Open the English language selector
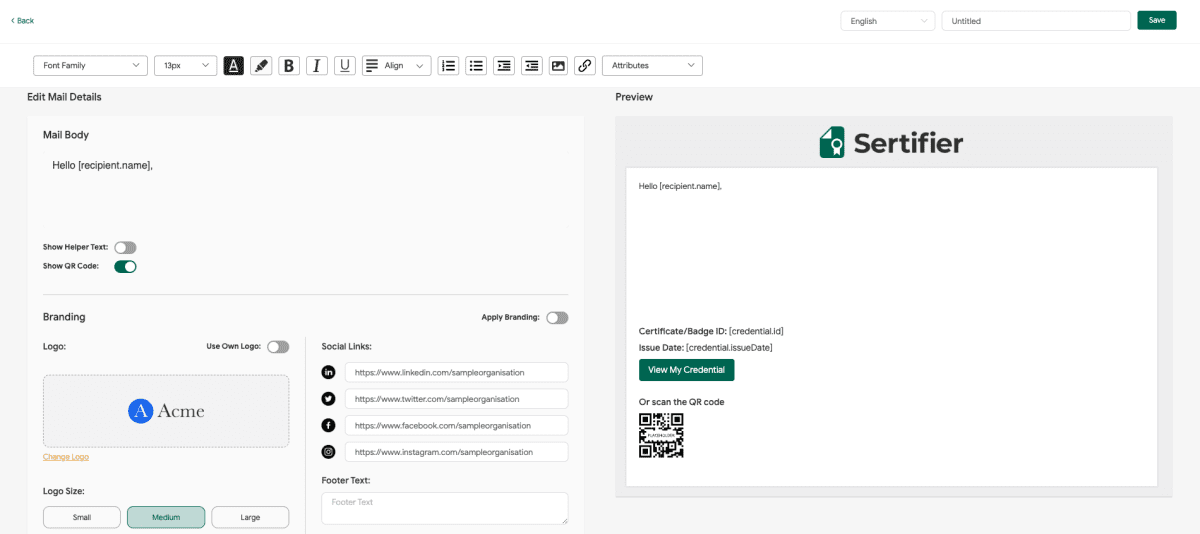1200x534 pixels. [887, 21]
